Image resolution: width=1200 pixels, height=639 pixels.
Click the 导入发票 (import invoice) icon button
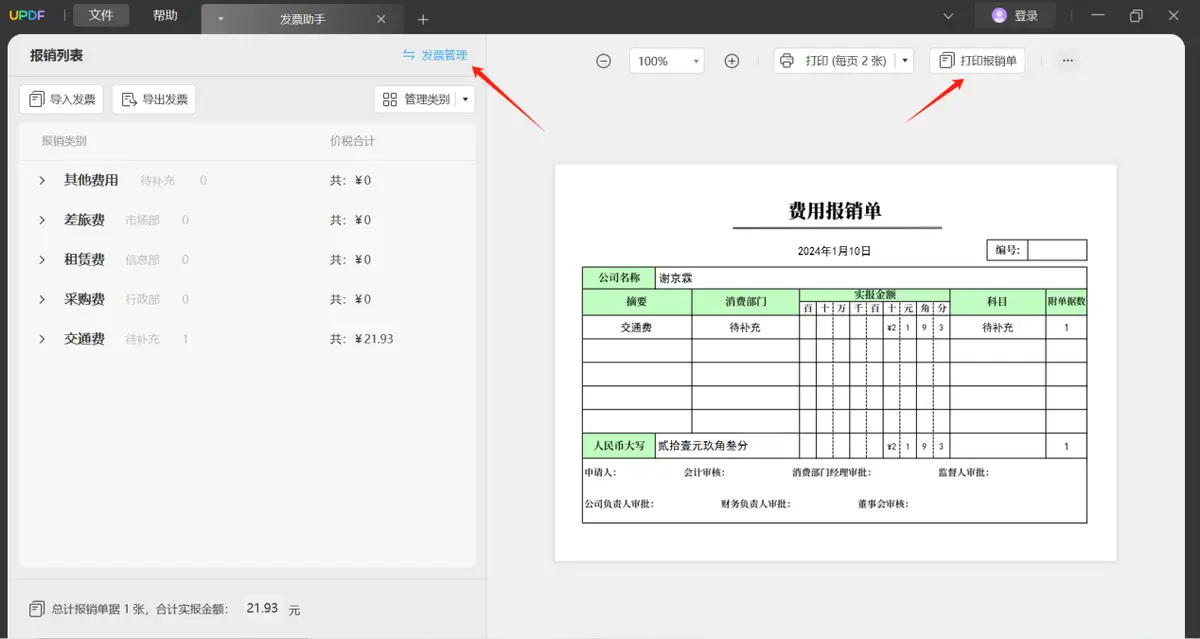(x=35, y=98)
